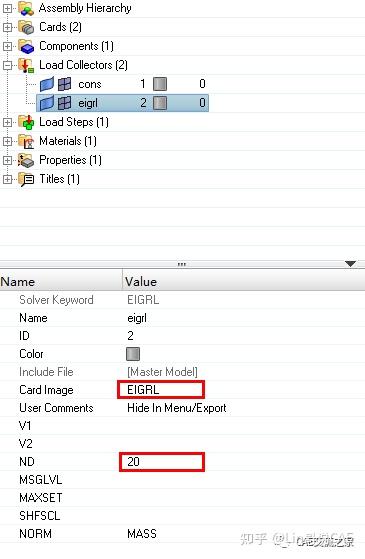The width and height of the screenshot is (365, 559).
Task: Select Titles (1) tree label
Action: click(60, 179)
